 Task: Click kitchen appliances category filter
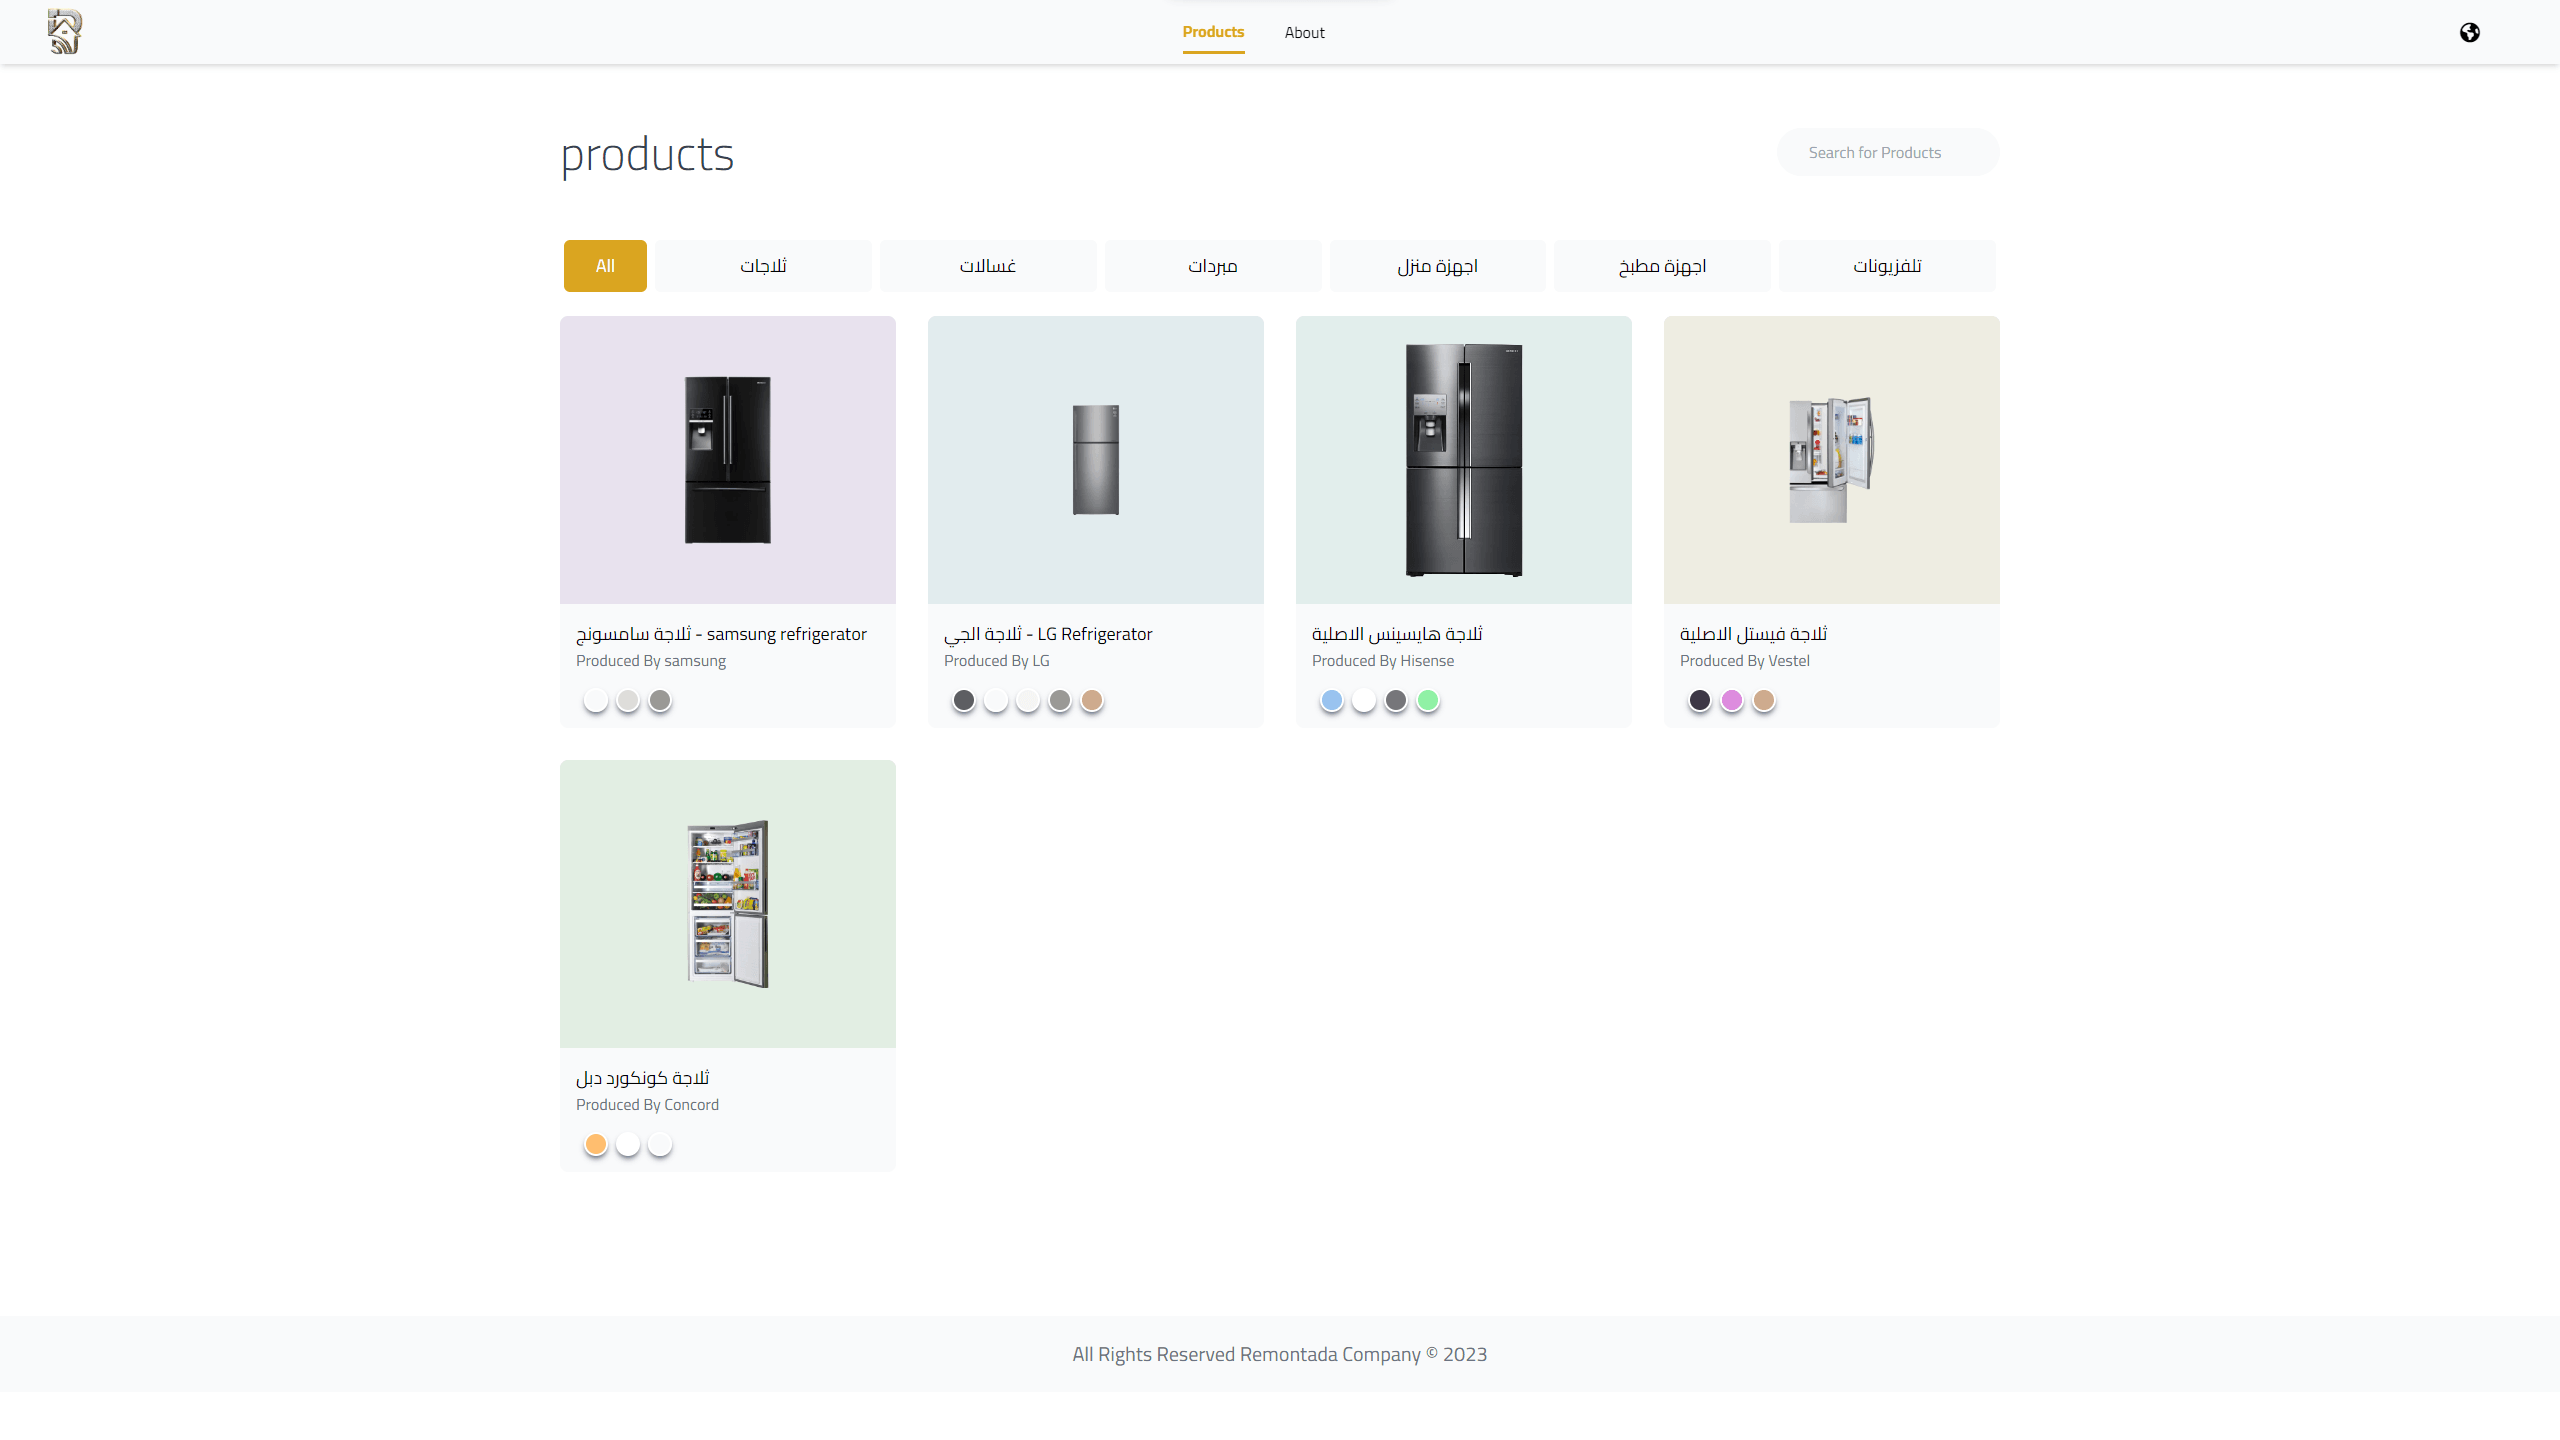[1660, 265]
